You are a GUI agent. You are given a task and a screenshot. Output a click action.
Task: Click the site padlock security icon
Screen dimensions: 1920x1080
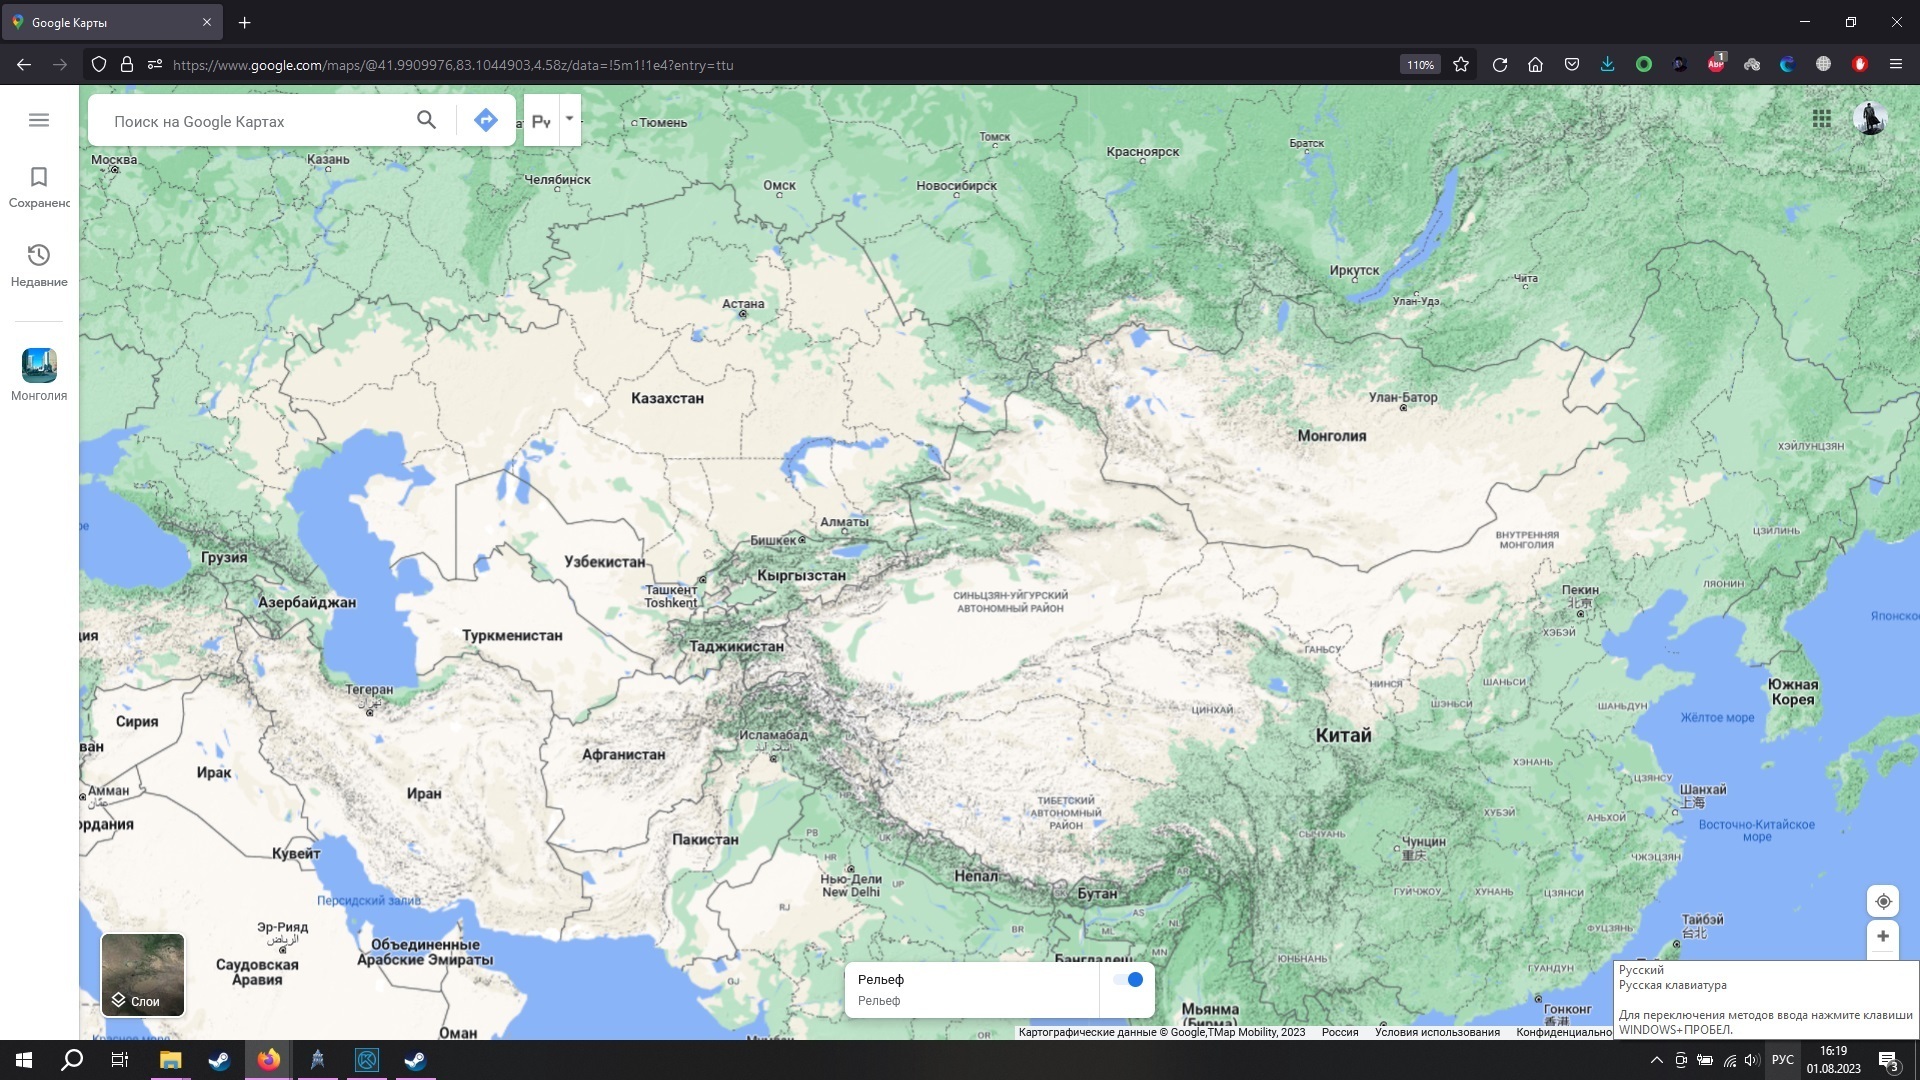coord(127,65)
